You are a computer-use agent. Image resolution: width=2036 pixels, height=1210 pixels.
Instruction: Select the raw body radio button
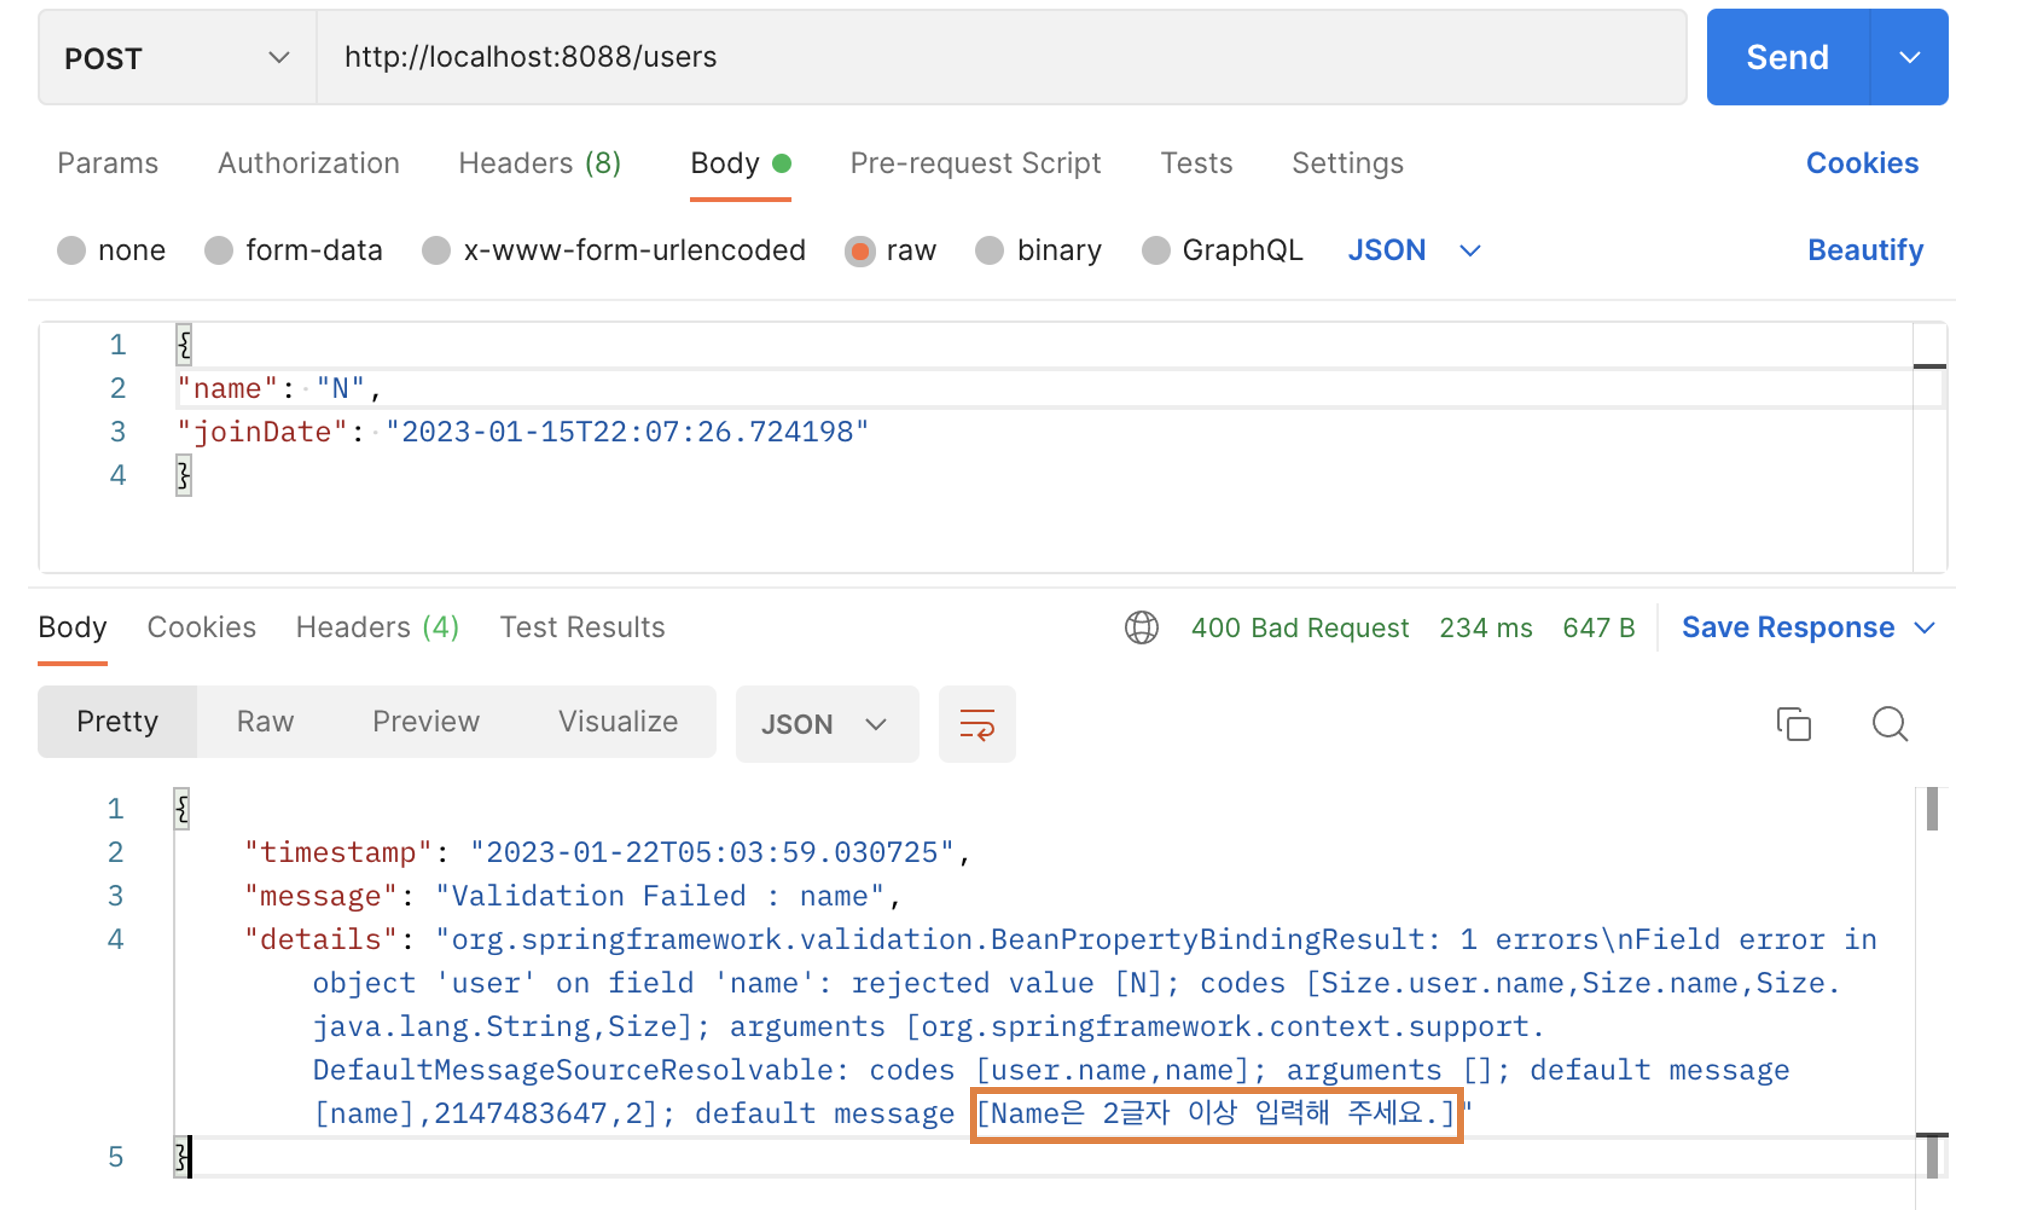(x=860, y=250)
